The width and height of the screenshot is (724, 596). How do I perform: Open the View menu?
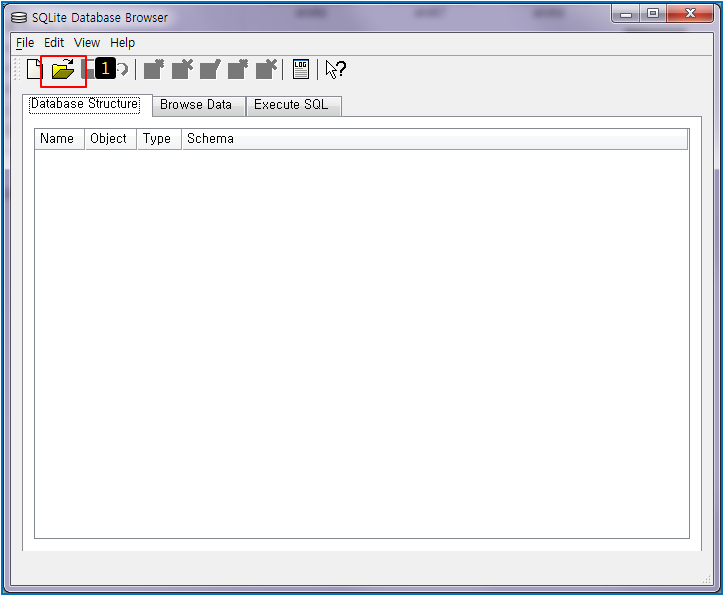pos(87,43)
